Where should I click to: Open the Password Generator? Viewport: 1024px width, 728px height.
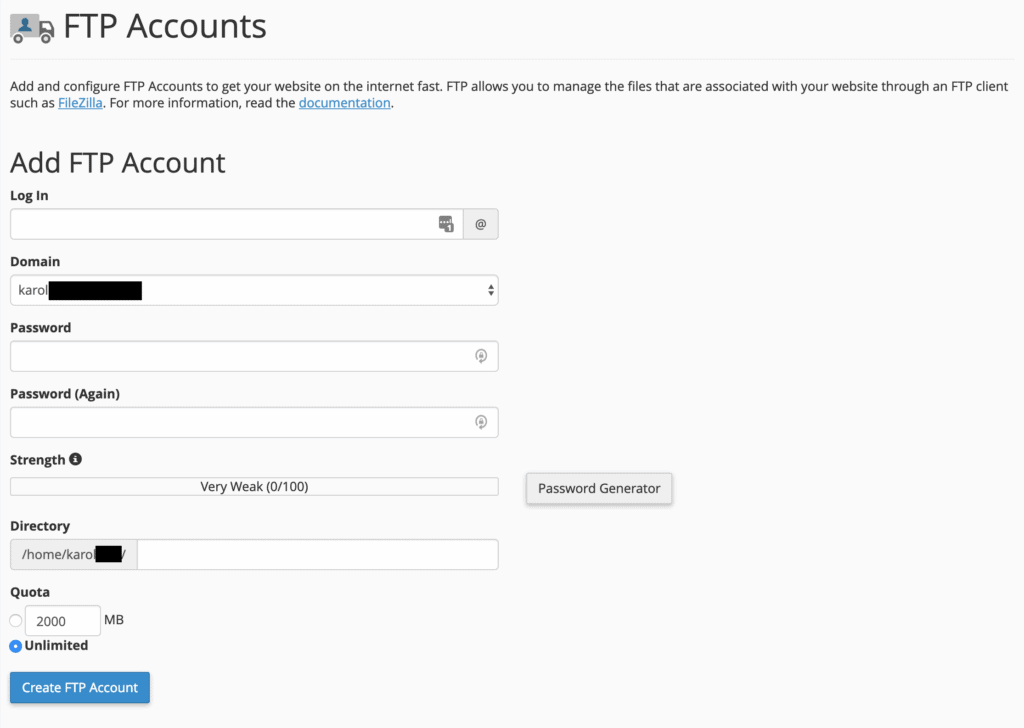(599, 489)
